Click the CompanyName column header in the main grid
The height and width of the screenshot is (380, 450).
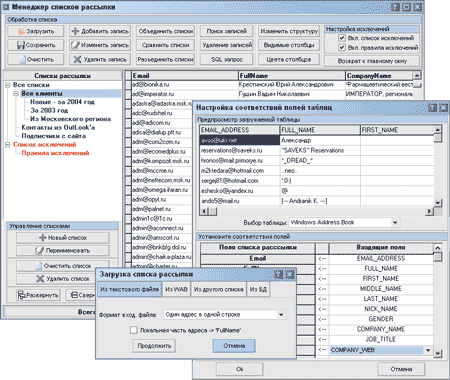(379, 76)
